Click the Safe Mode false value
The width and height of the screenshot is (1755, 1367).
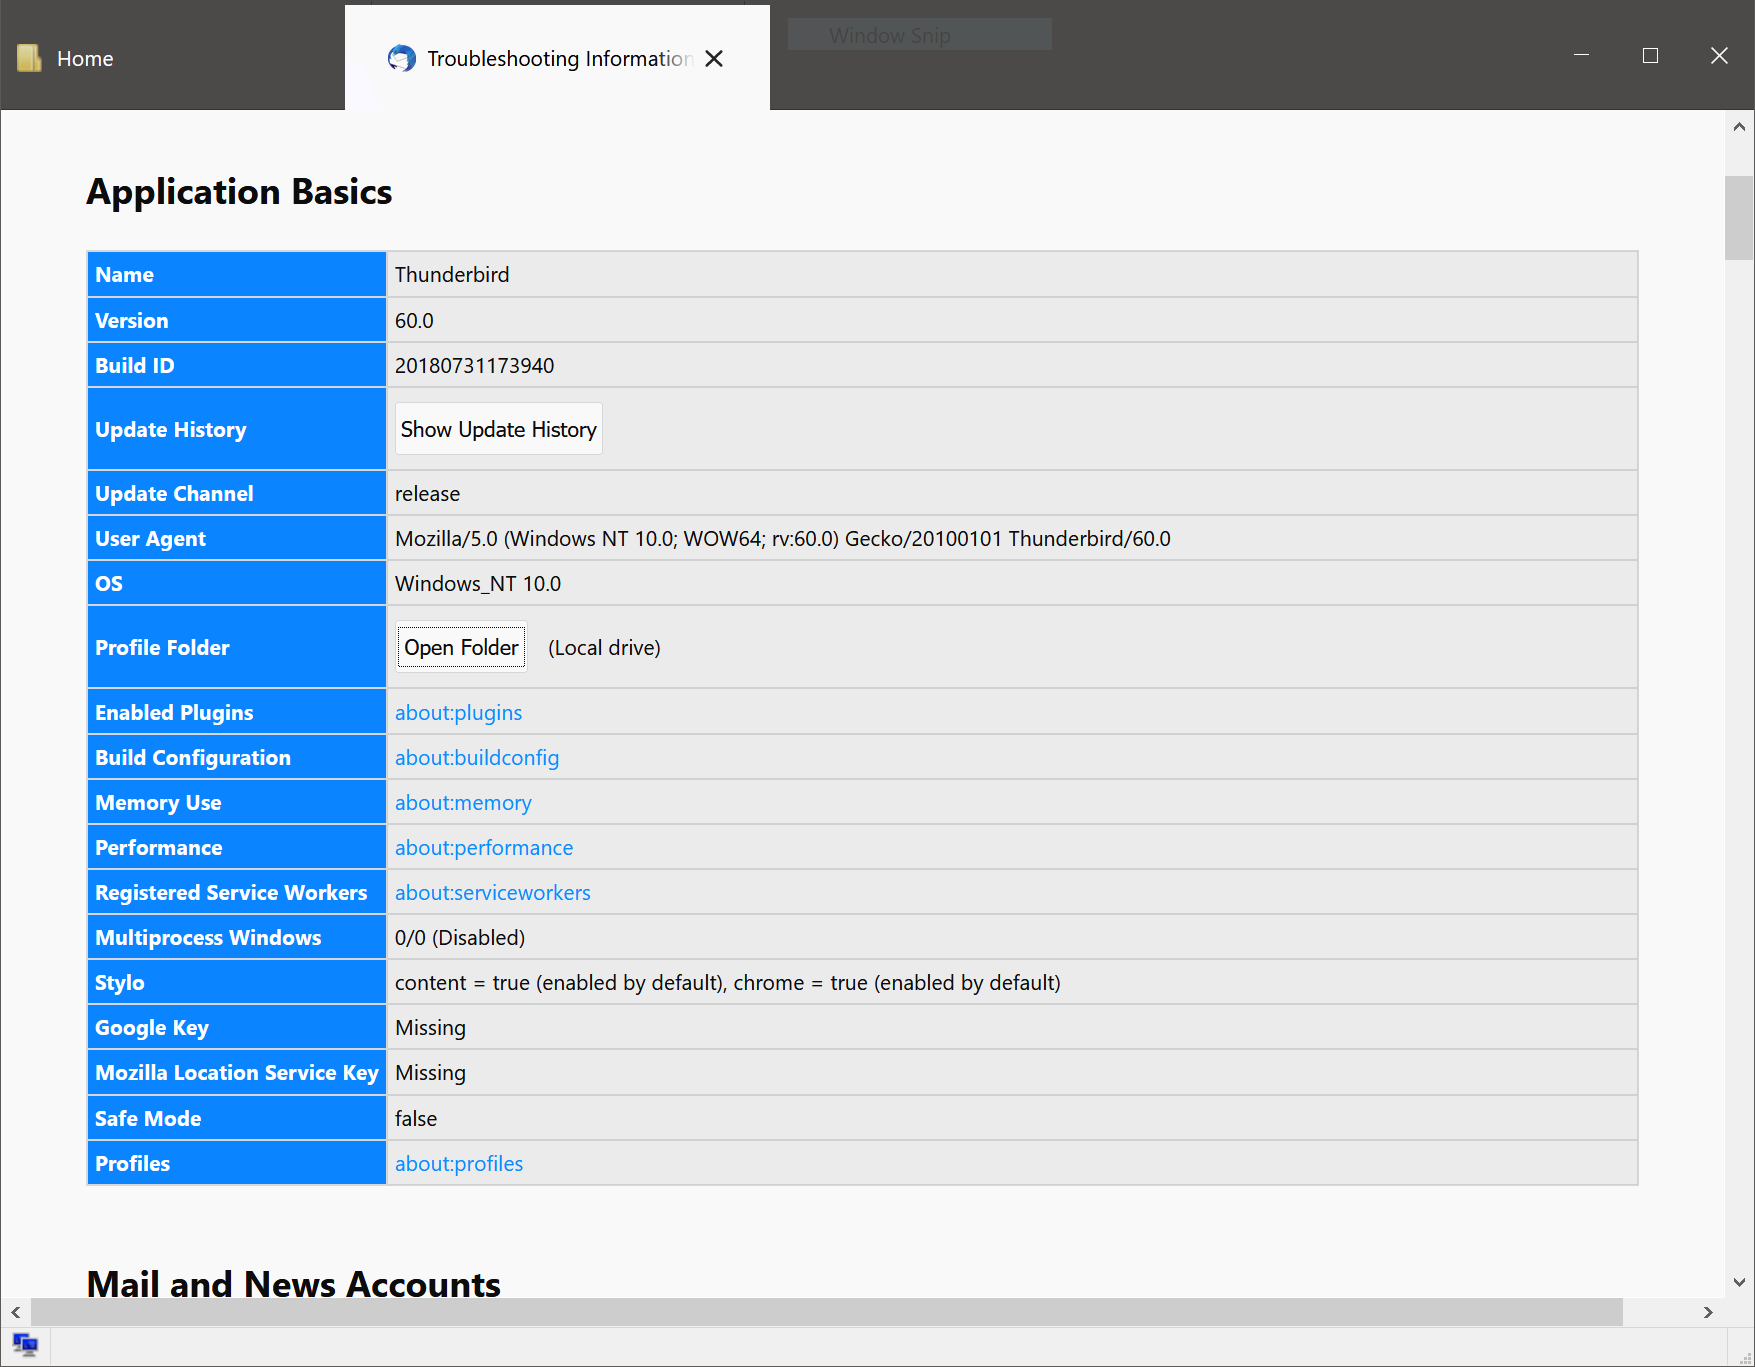click(416, 1119)
